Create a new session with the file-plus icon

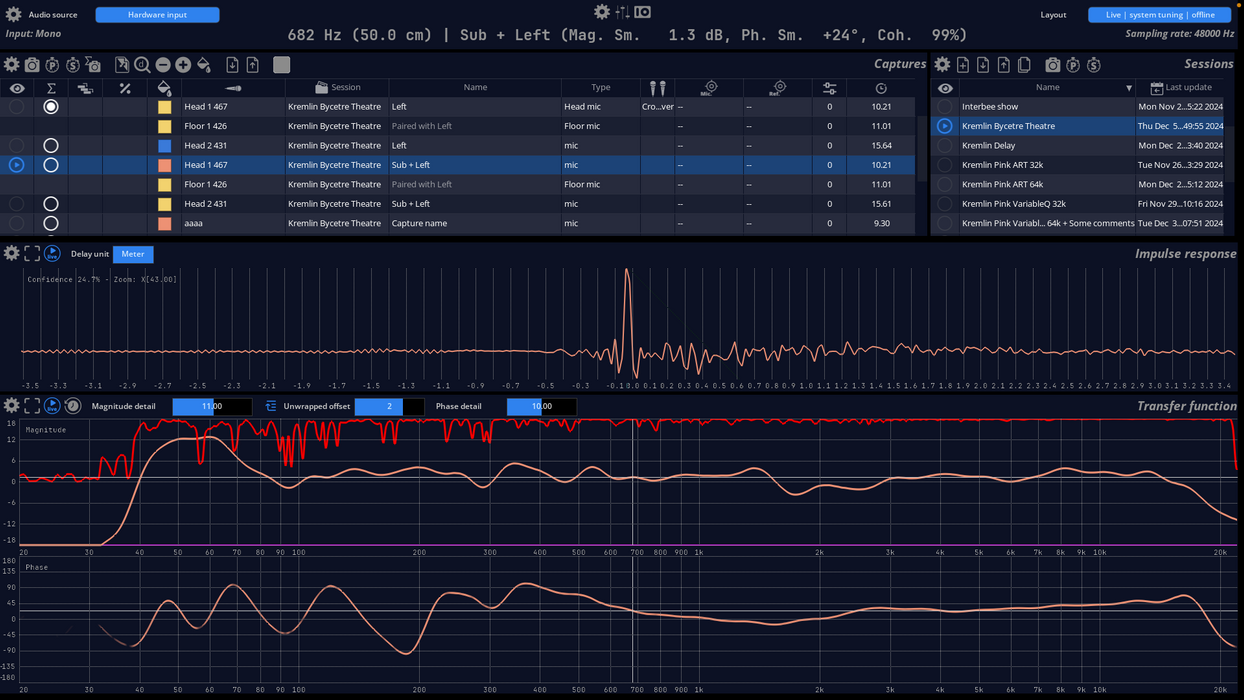pyautogui.click(x=961, y=64)
